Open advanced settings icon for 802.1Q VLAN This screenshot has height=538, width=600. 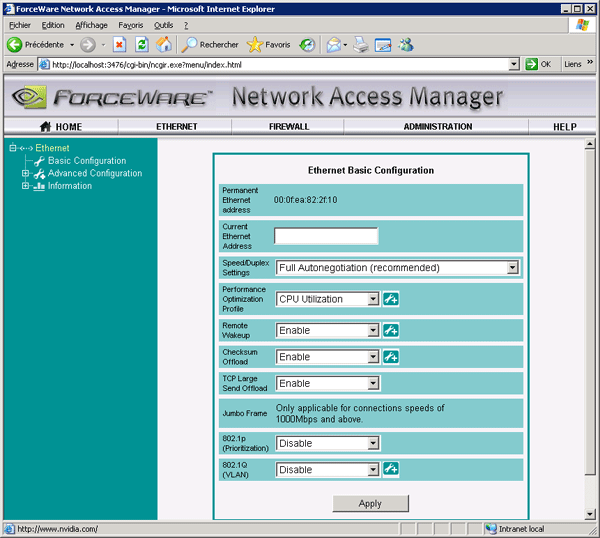pos(391,468)
